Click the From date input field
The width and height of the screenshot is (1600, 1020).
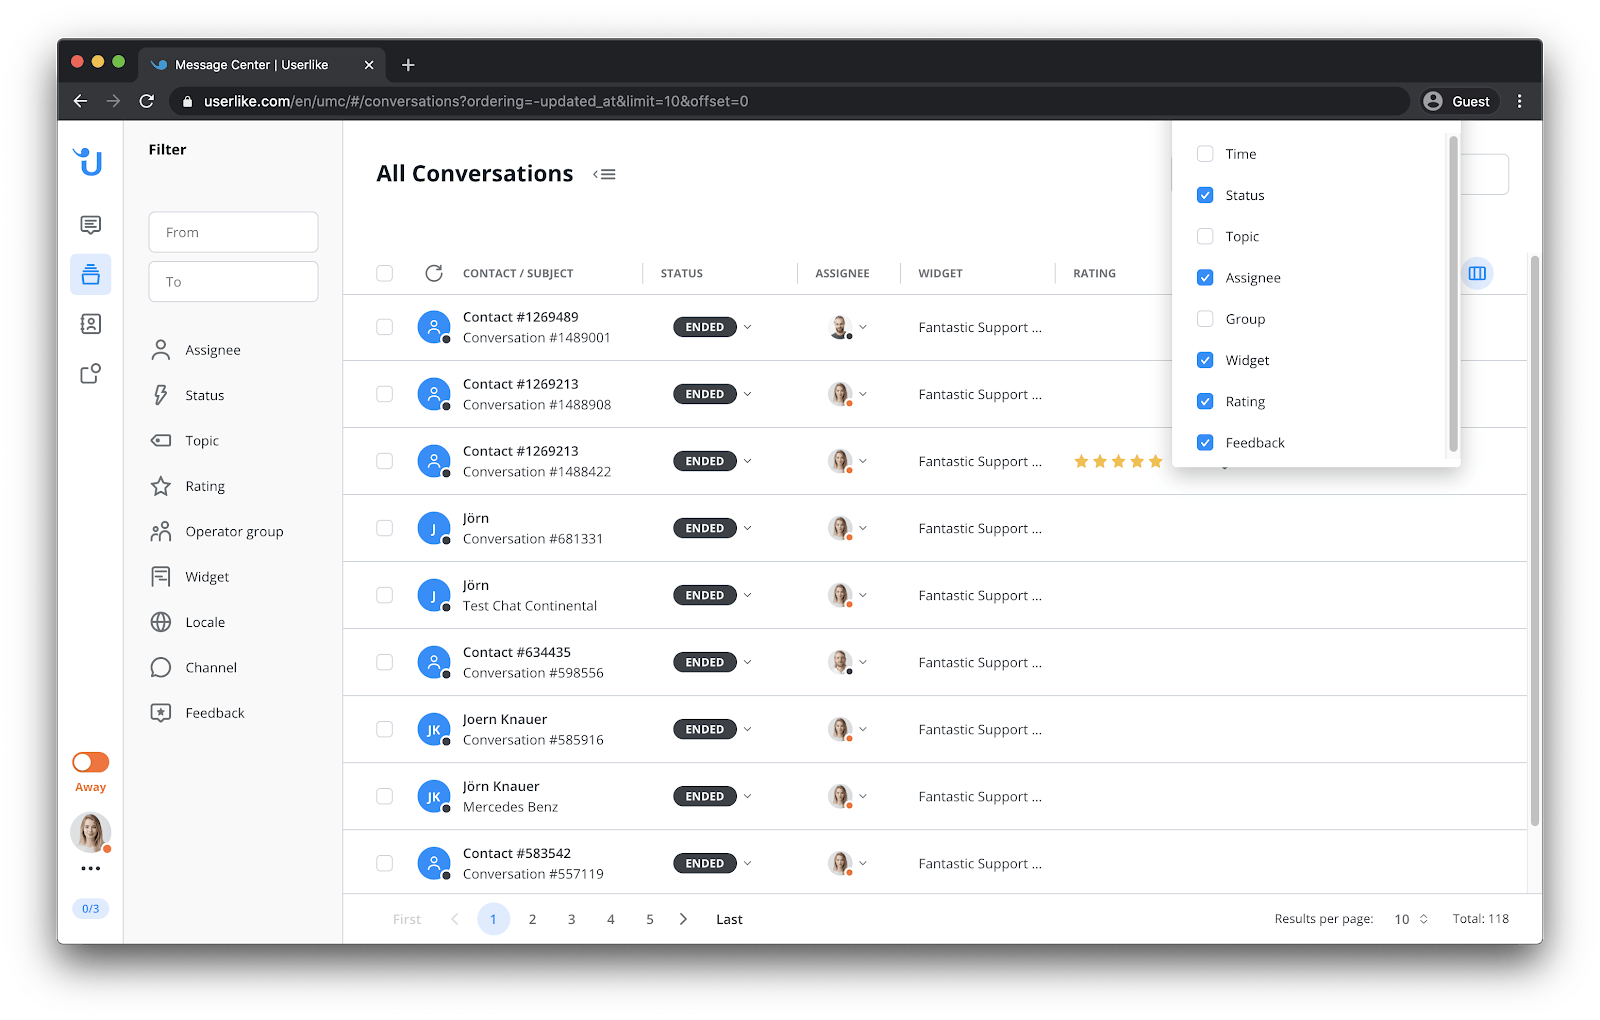233,232
